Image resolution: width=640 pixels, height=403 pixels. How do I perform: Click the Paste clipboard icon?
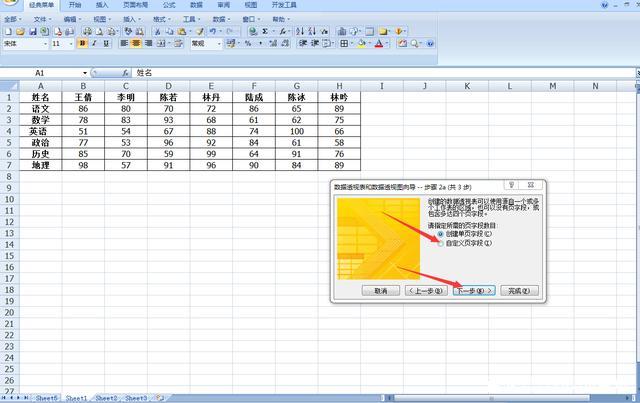[182, 31]
